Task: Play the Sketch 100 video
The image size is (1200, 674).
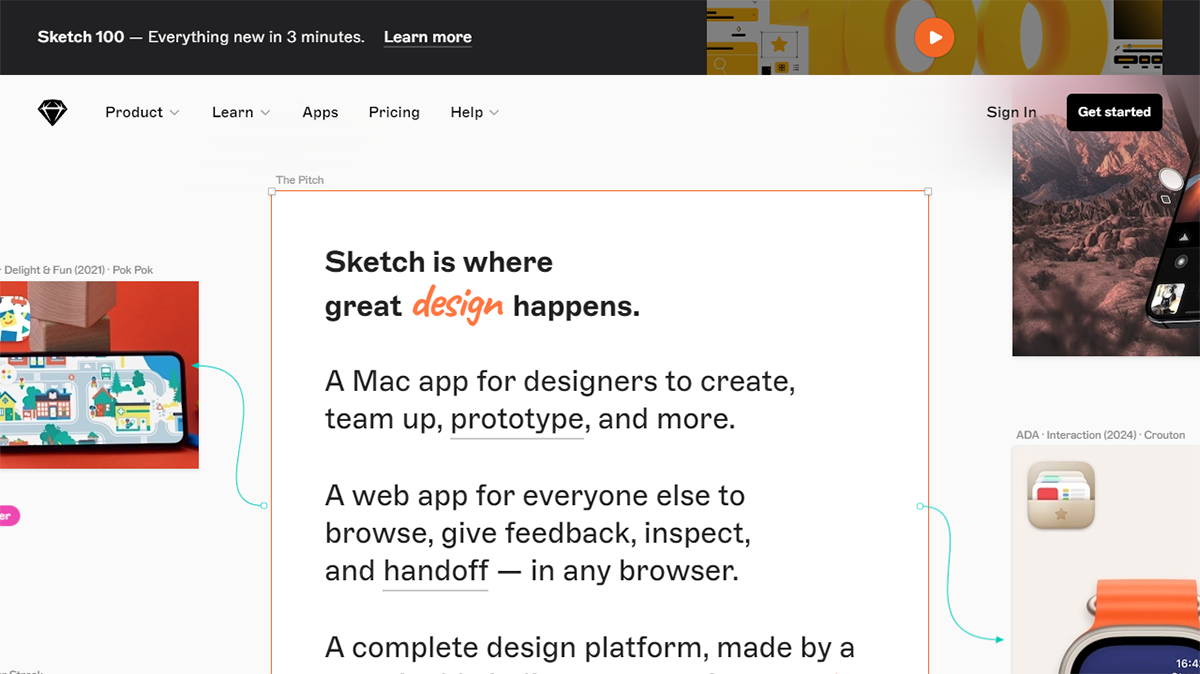Action: 934,38
